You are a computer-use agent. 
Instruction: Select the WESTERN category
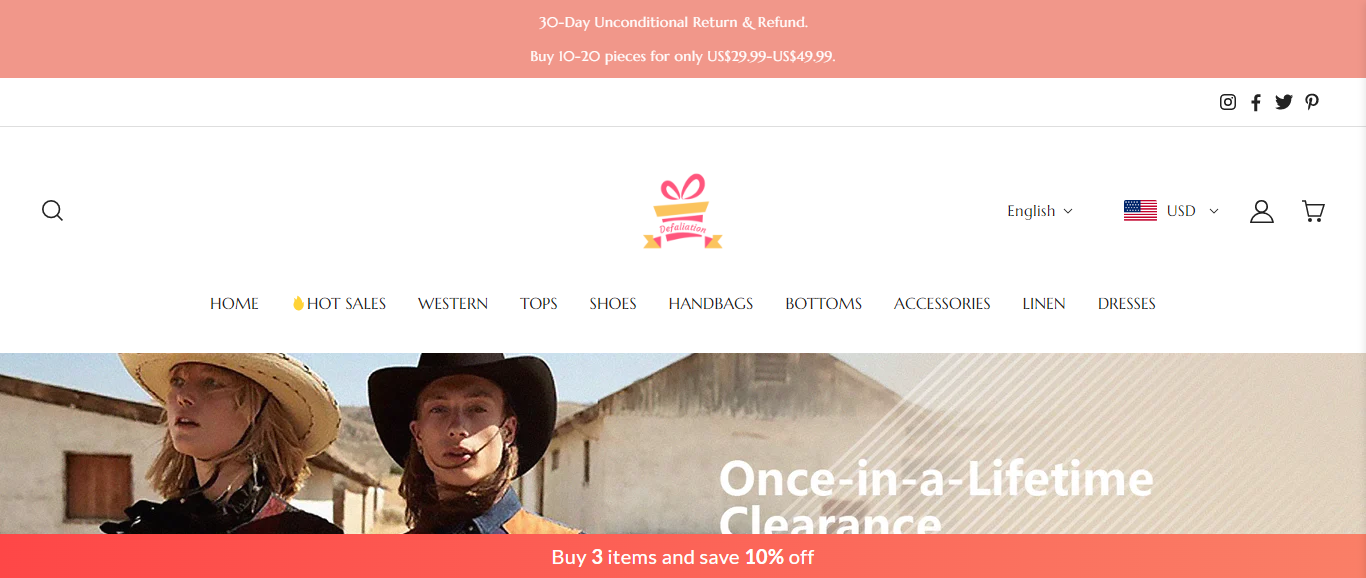453,304
